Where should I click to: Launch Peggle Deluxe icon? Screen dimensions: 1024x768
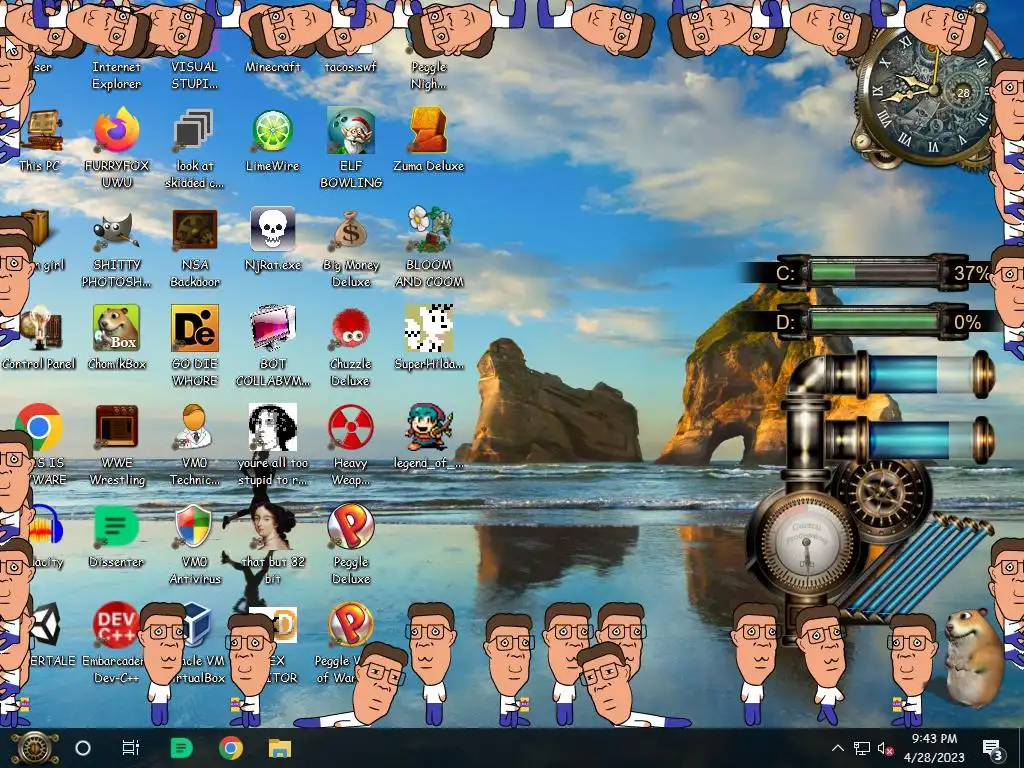click(x=351, y=527)
